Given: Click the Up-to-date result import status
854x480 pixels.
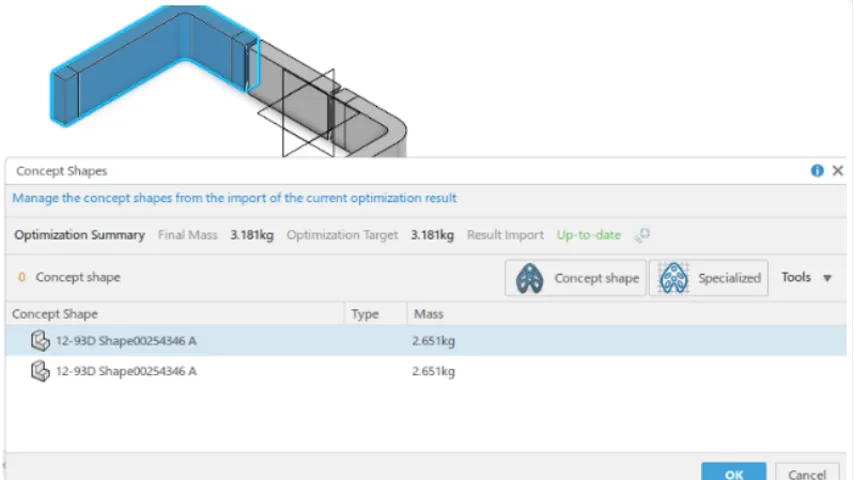Looking at the screenshot, I should [x=588, y=235].
